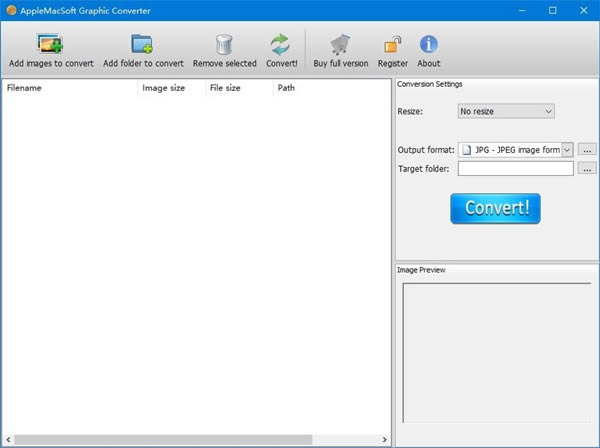Viewport: 600px width, 448px height.
Task: Click the Add images to convert icon
Action: (x=50, y=44)
